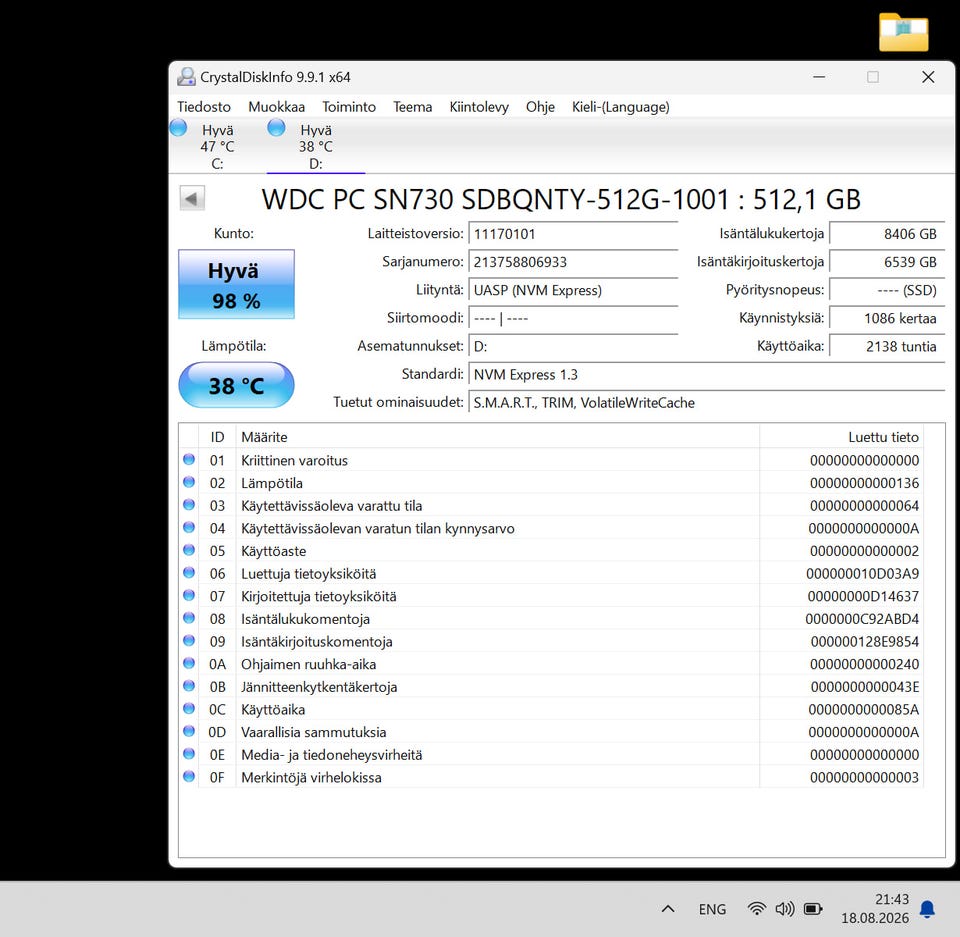Click status dot for Isäntäkirjoituskomentoja row

coord(189,641)
